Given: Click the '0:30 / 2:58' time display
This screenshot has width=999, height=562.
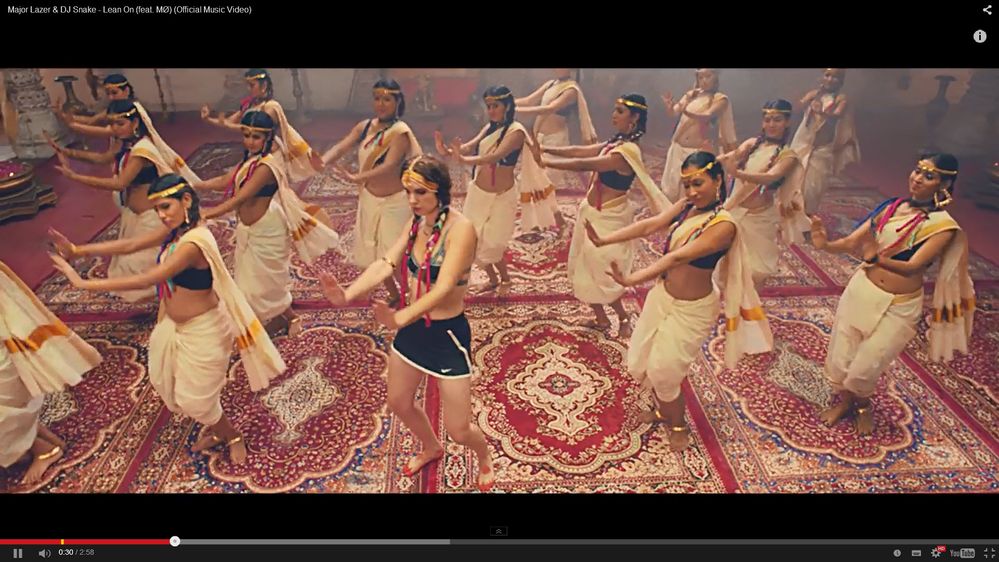Looking at the screenshot, I should [x=76, y=552].
